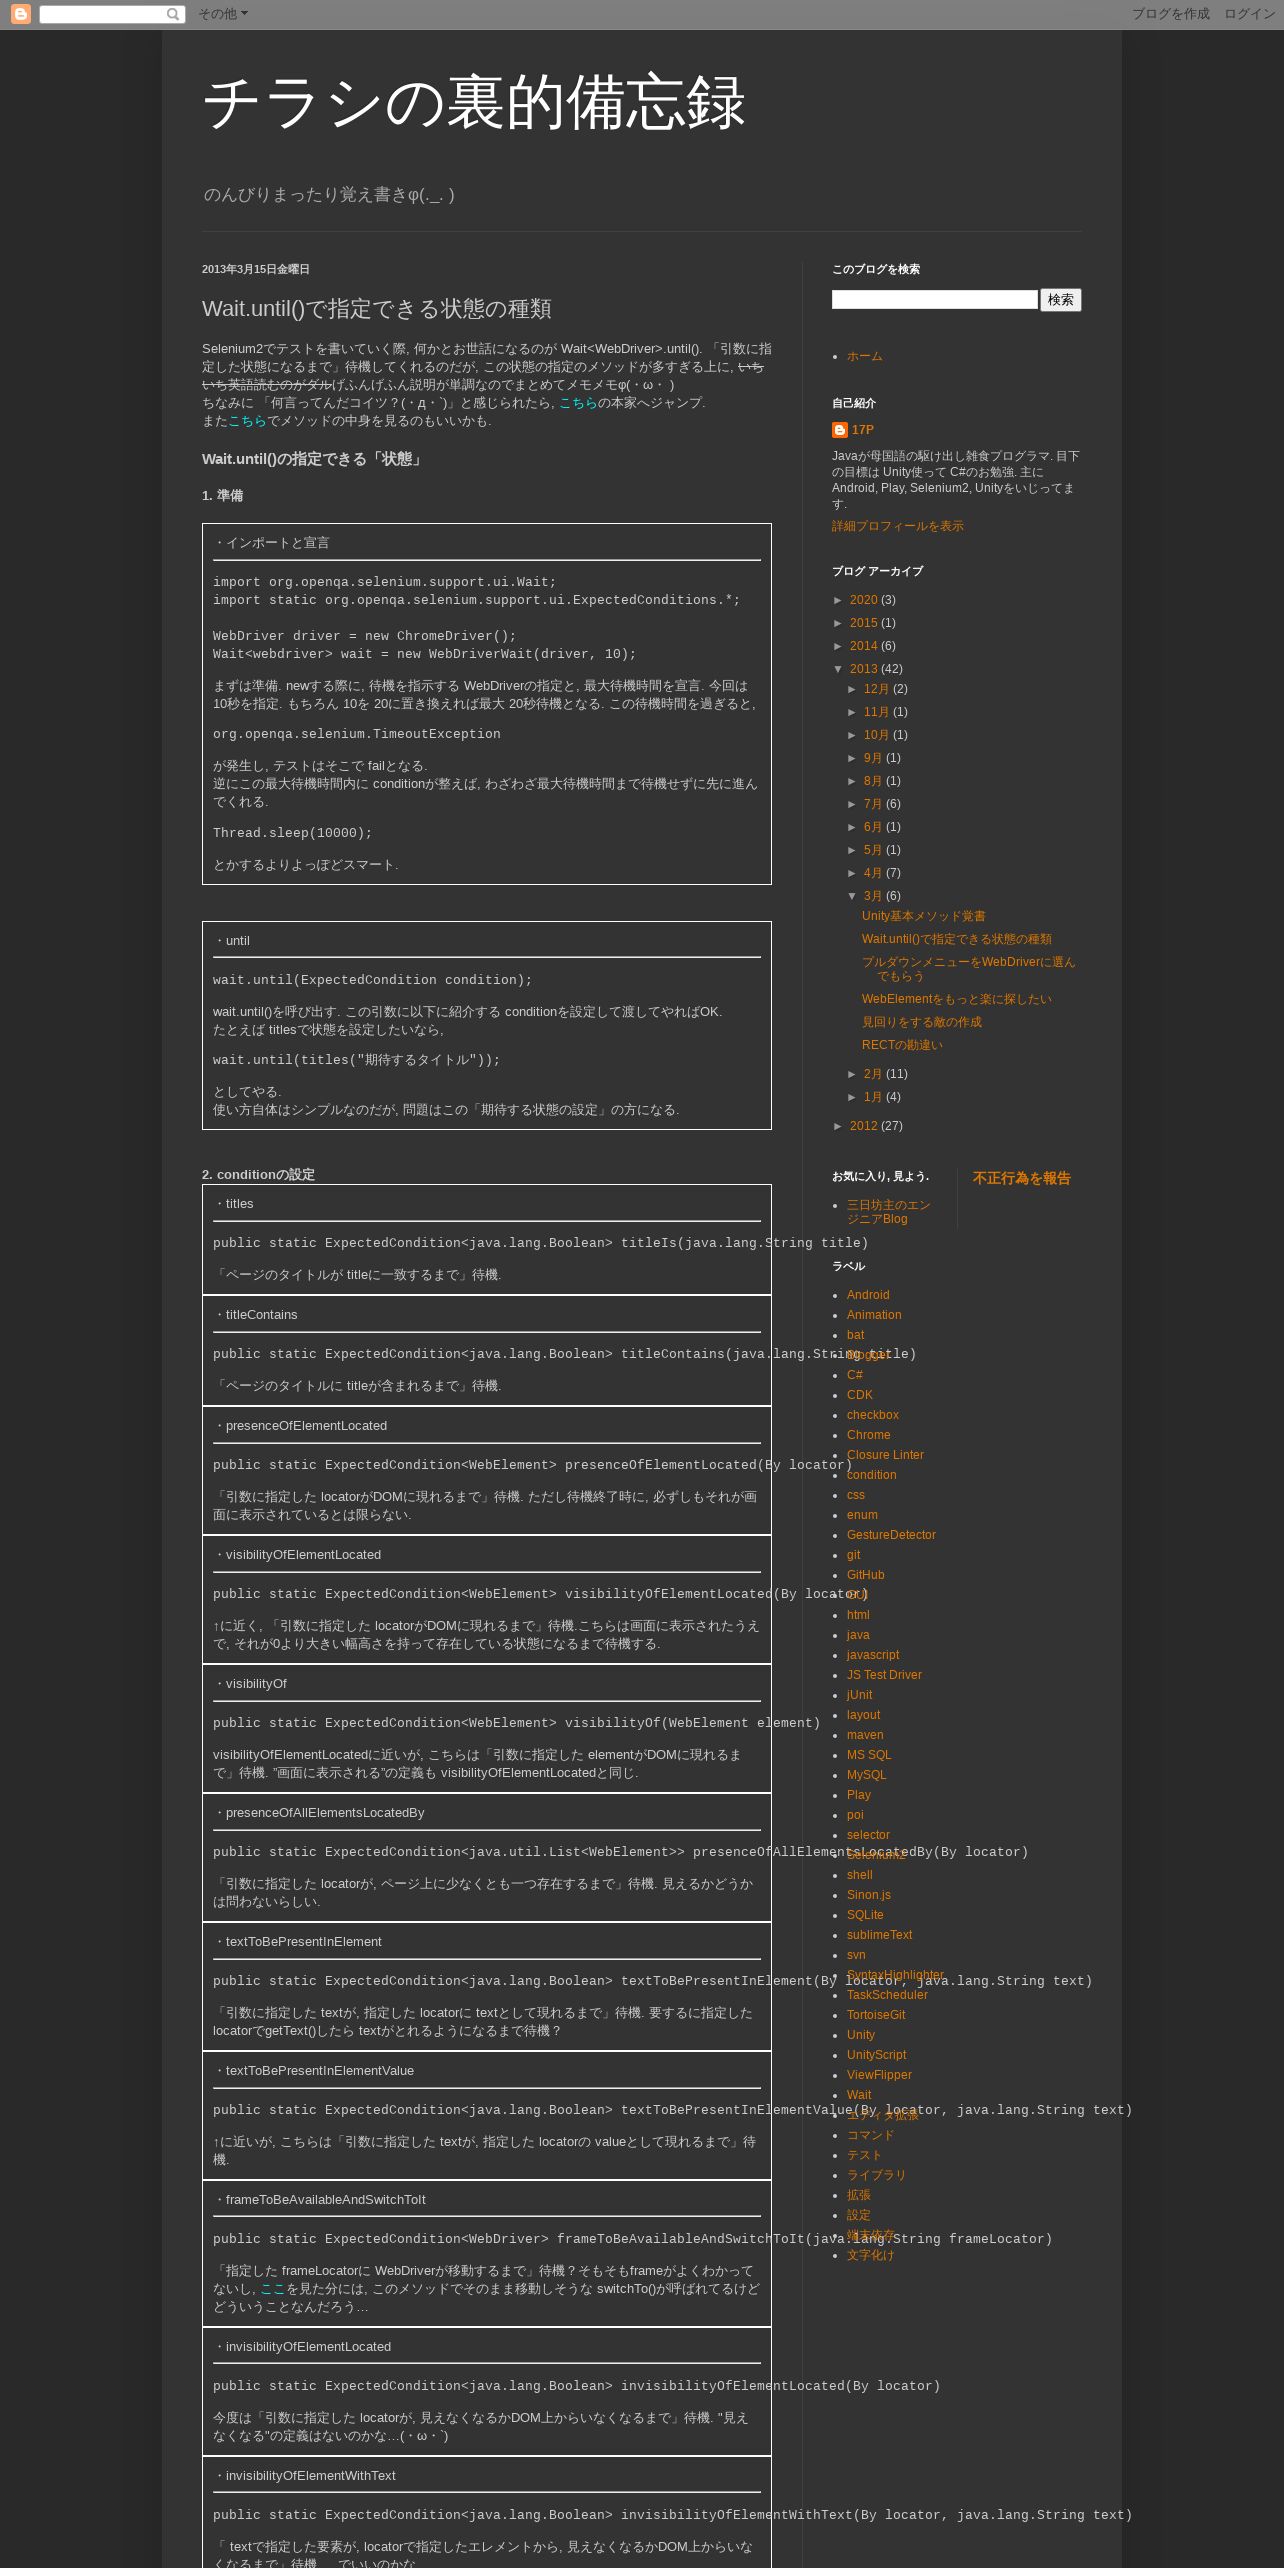Click the magnifier icon in navbar search

tap(173, 14)
